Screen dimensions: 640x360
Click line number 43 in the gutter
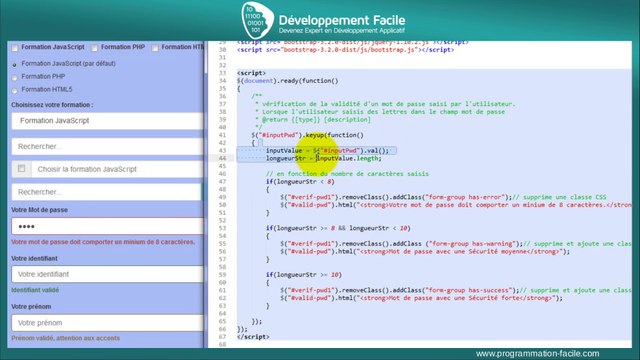[x=222, y=151]
